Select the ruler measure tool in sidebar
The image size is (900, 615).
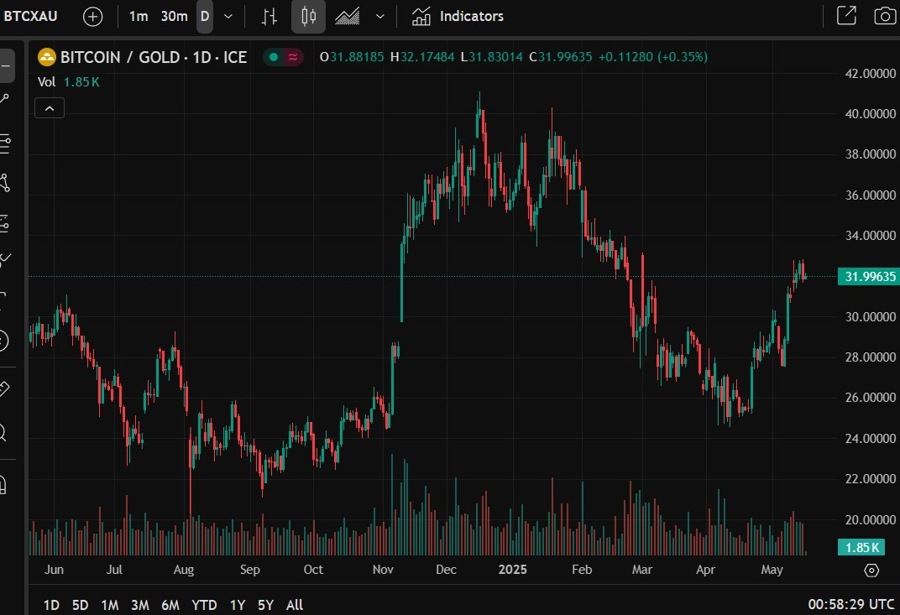(3, 389)
